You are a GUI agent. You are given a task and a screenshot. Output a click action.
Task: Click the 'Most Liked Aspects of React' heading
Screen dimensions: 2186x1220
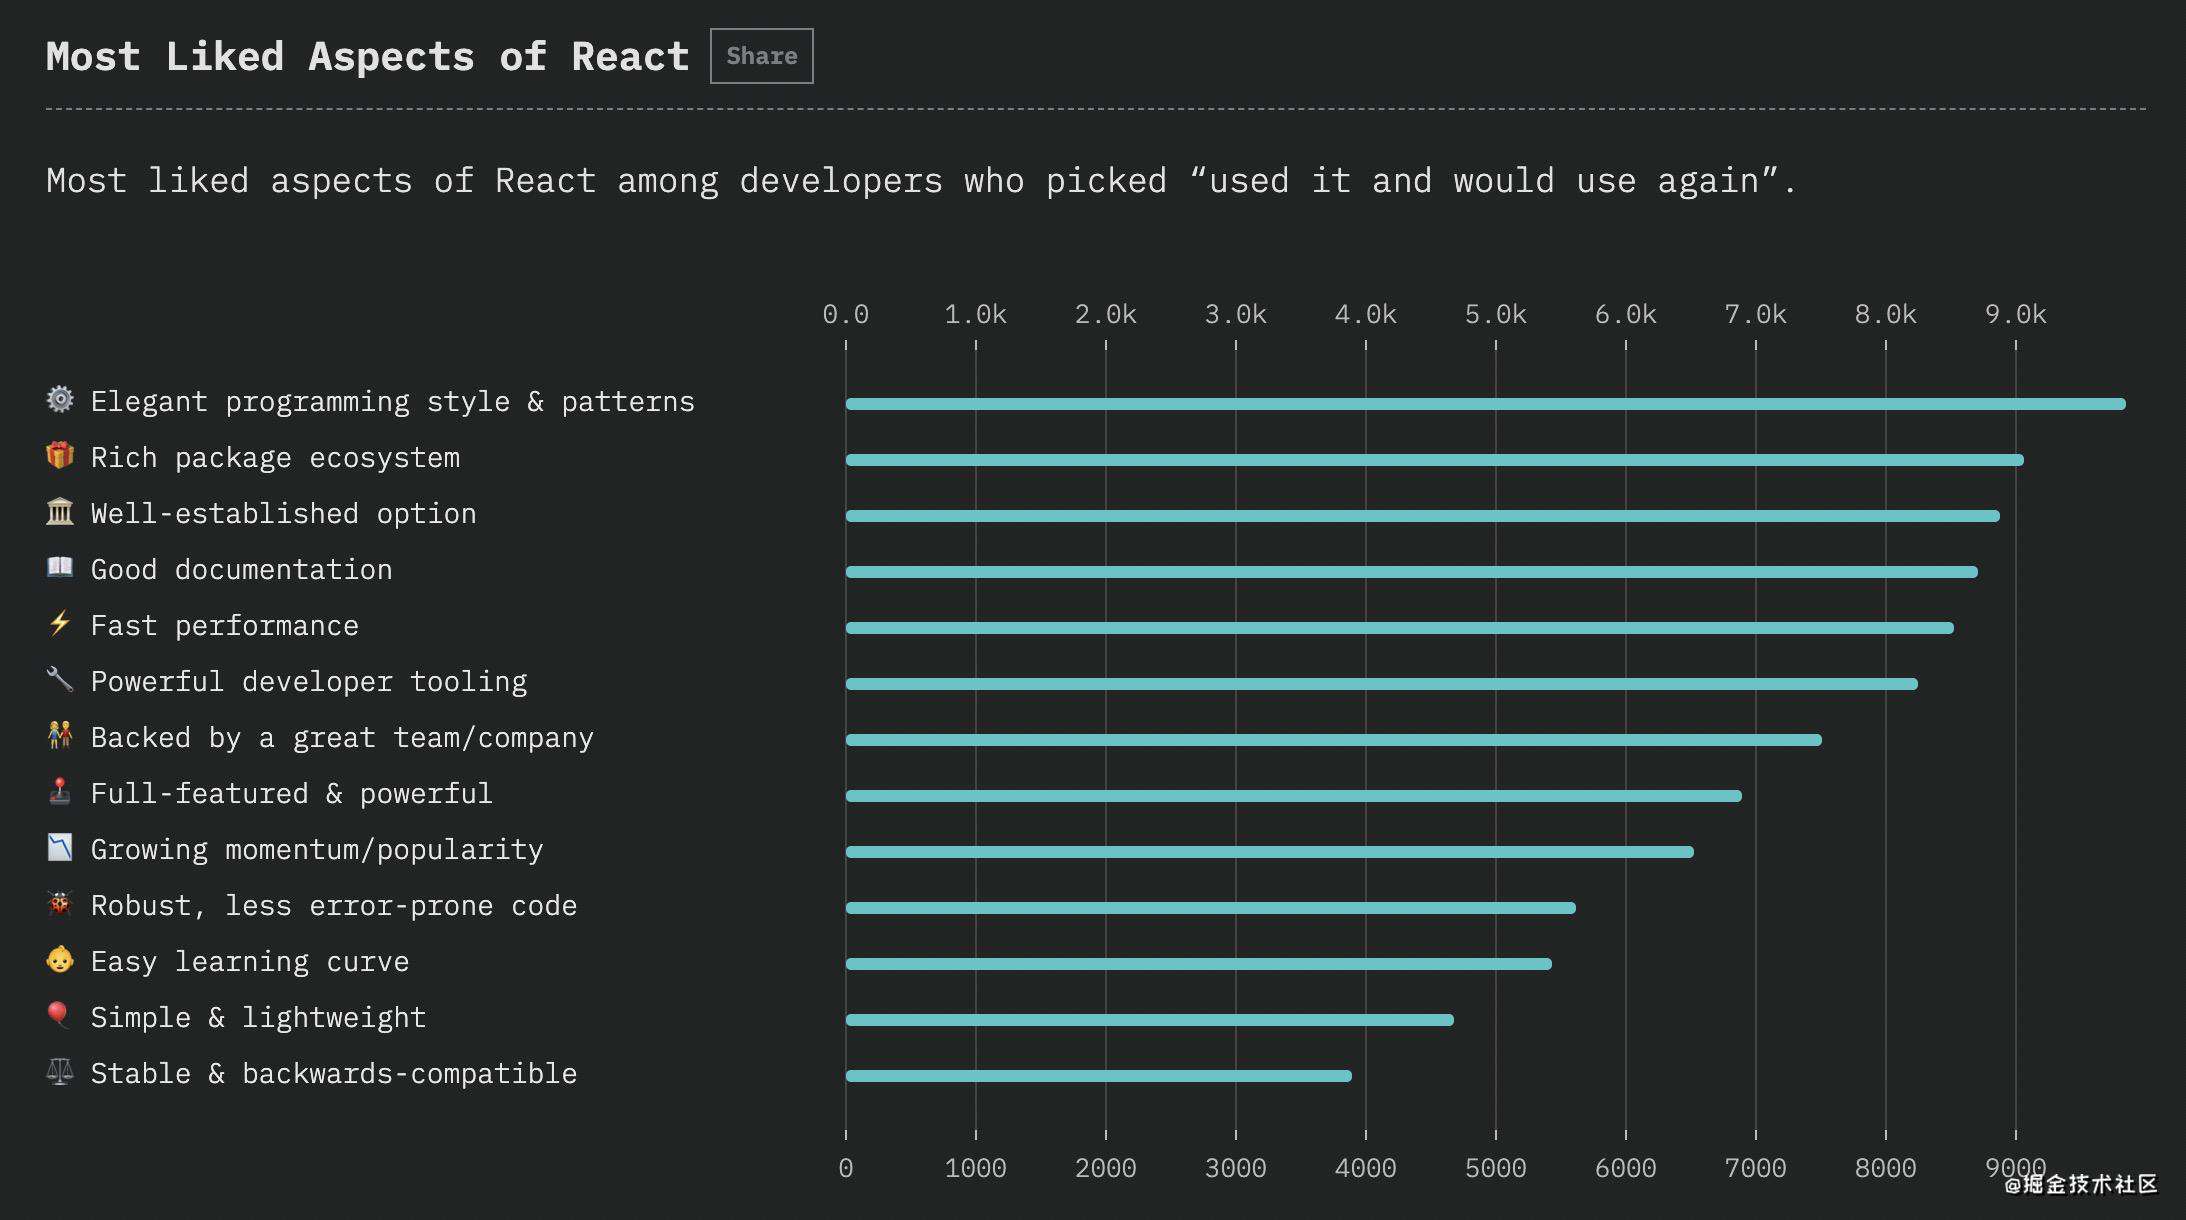pos(367,57)
